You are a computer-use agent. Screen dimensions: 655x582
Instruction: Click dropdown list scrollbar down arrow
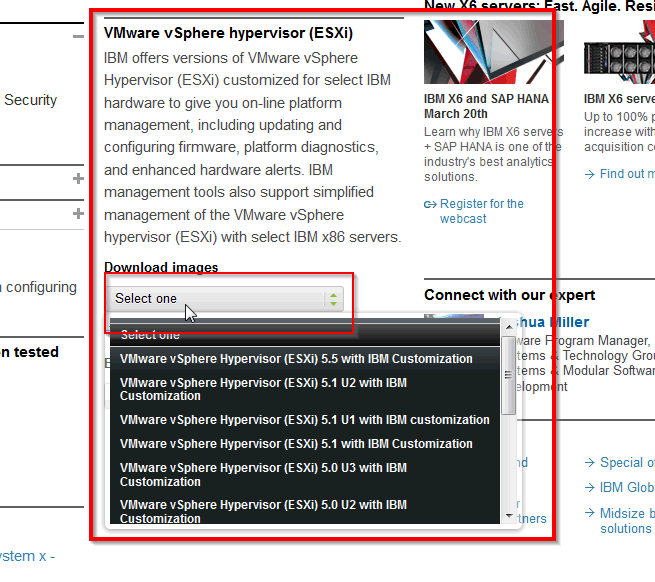[509, 516]
